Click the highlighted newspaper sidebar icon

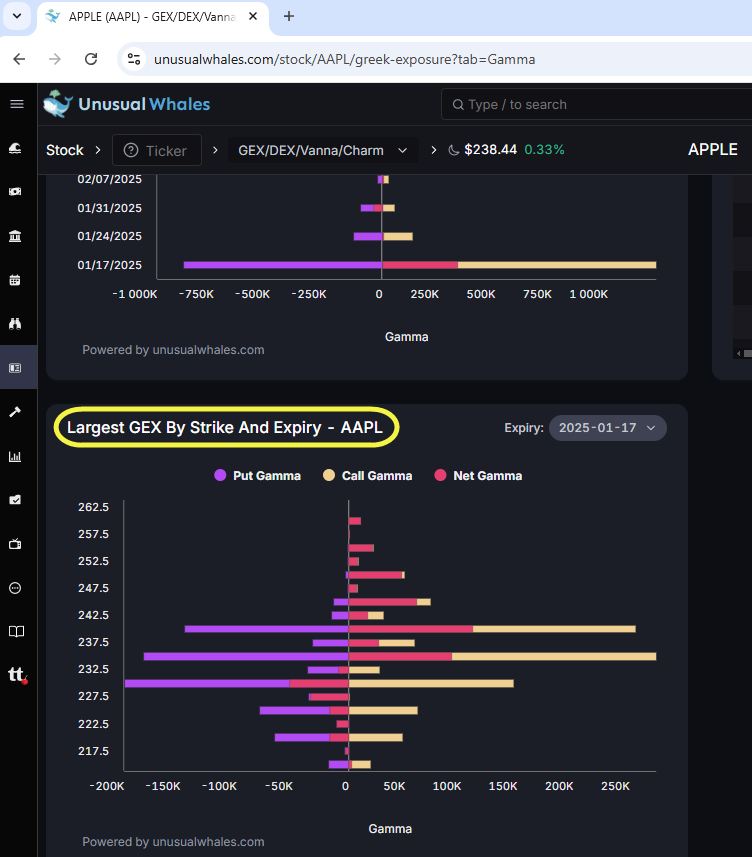(x=15, y=368)
